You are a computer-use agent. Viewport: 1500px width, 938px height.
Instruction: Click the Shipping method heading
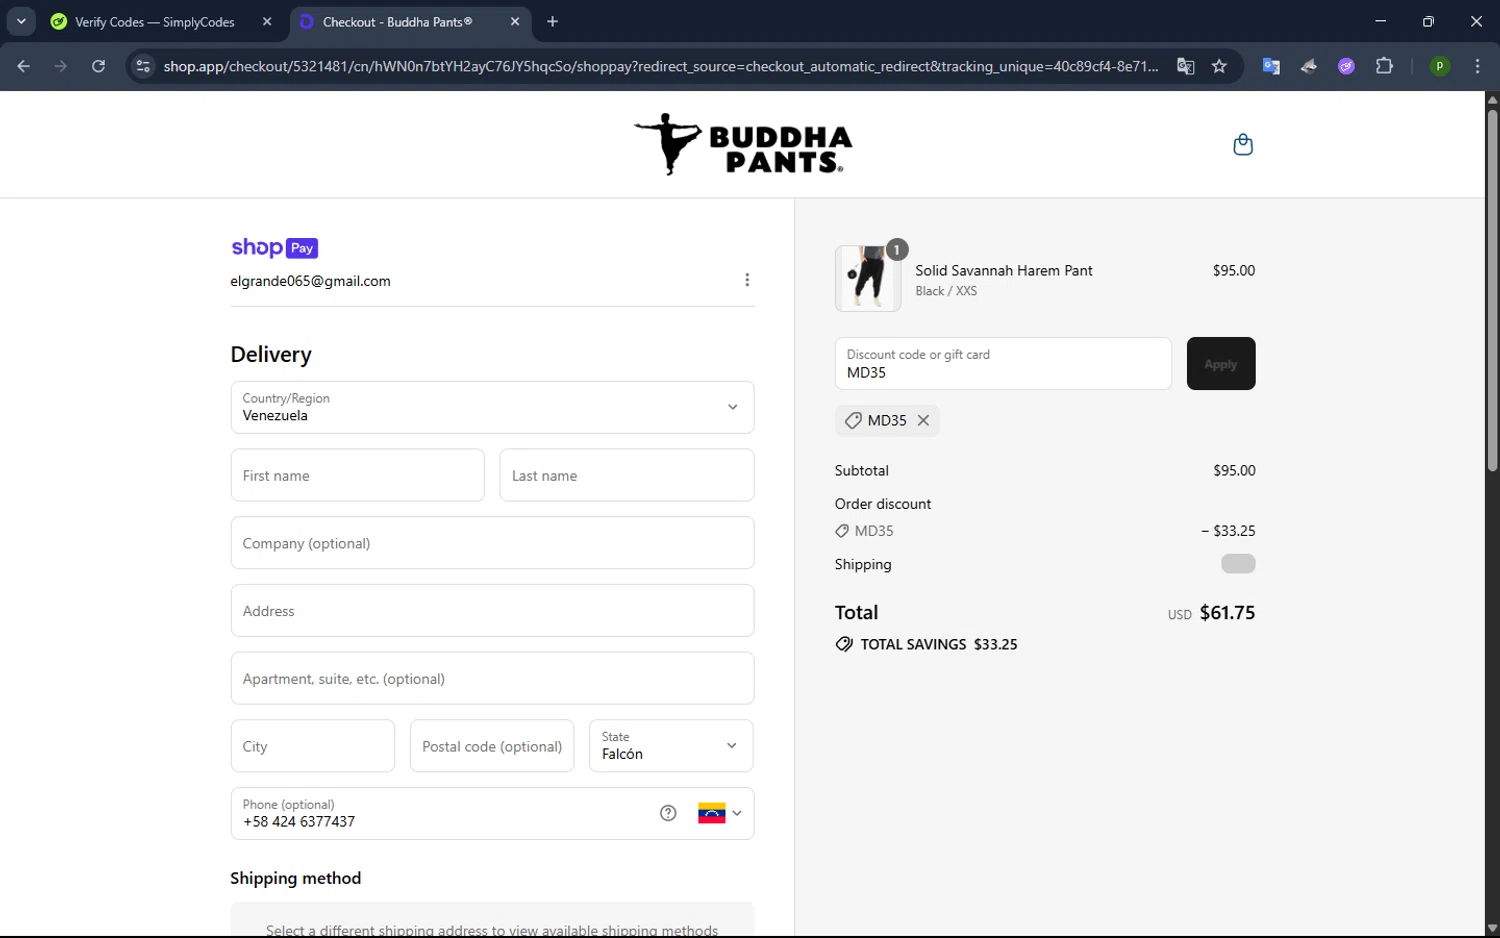coord(295,878)
